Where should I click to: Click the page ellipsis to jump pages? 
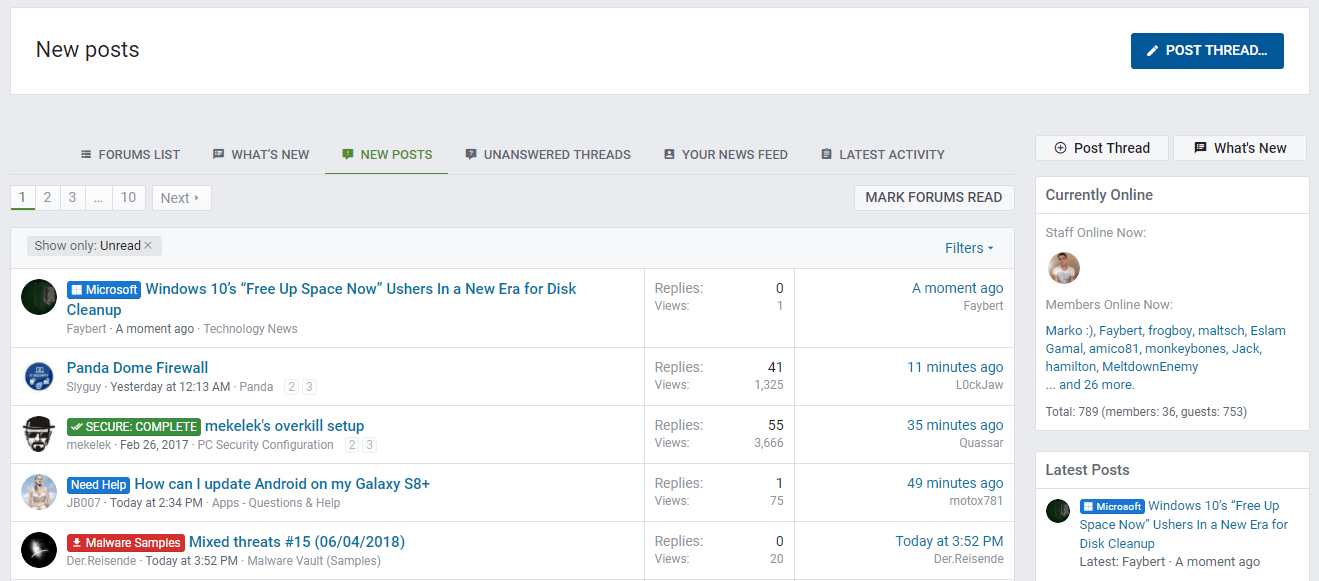point(98,198)
